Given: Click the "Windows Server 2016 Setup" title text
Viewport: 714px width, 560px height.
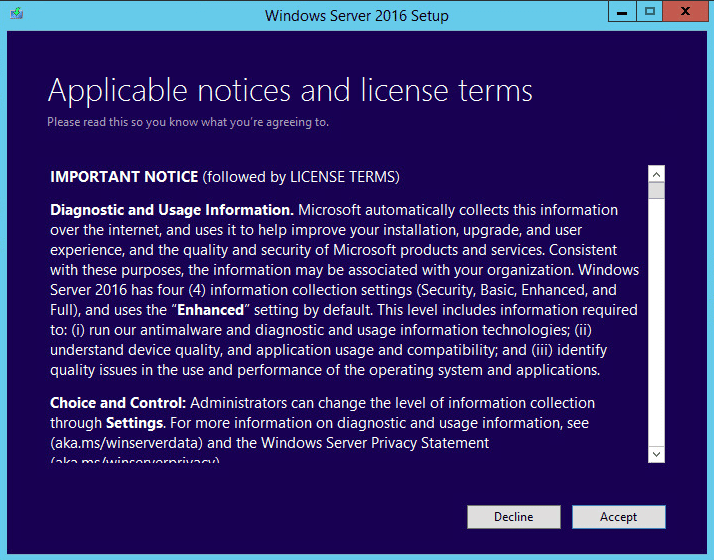Looking at the screenshot, I should (357, 16).
